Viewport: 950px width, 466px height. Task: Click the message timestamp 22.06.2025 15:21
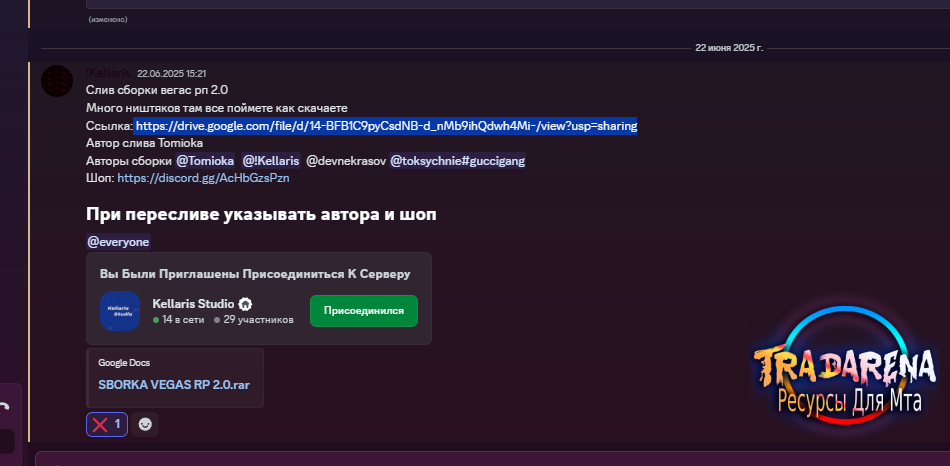coord(171,74)
